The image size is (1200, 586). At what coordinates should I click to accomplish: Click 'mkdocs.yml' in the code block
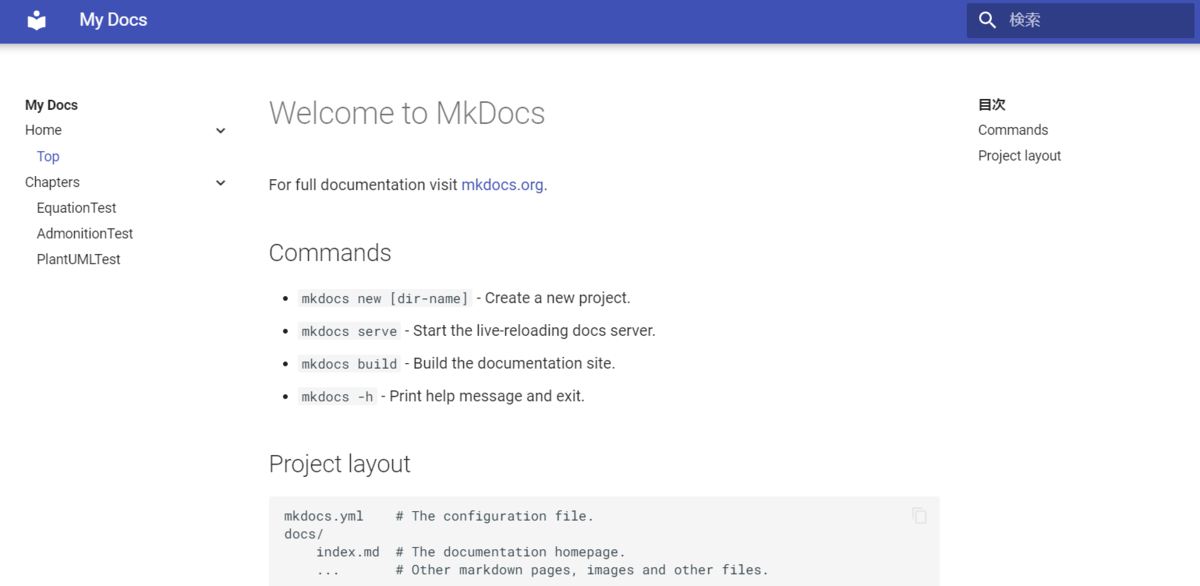pyautogui.click(x=324, y=516)
